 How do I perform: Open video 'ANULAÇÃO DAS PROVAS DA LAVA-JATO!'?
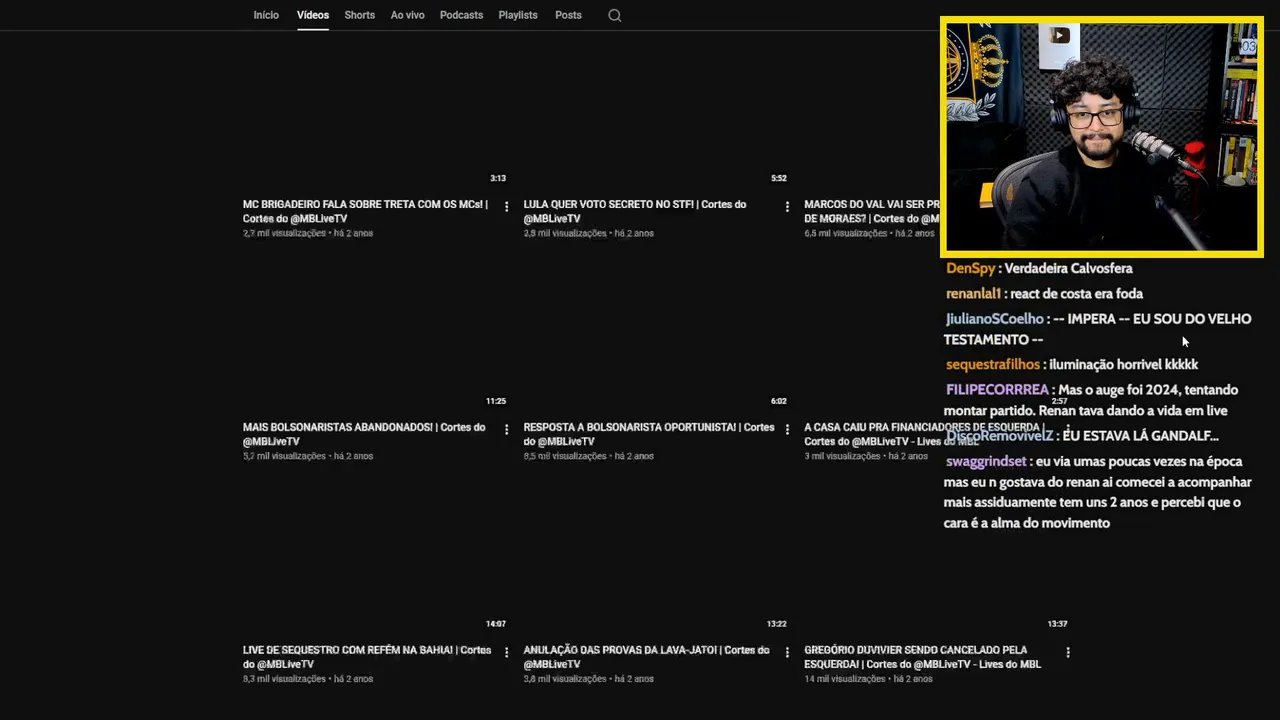[646, 657]
